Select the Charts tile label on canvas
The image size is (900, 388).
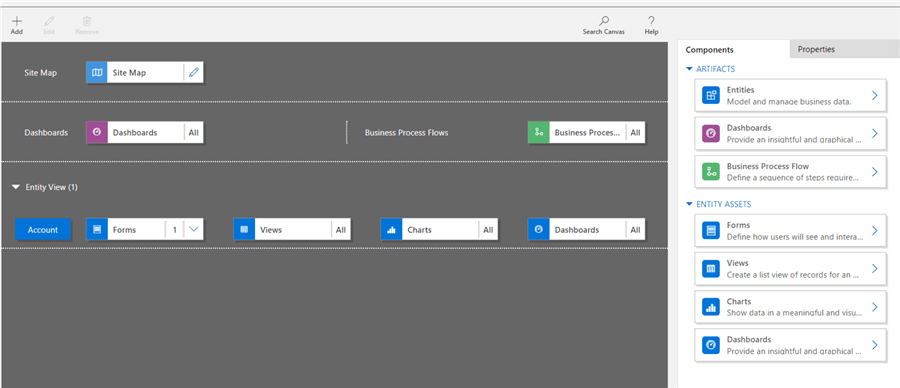420,230
